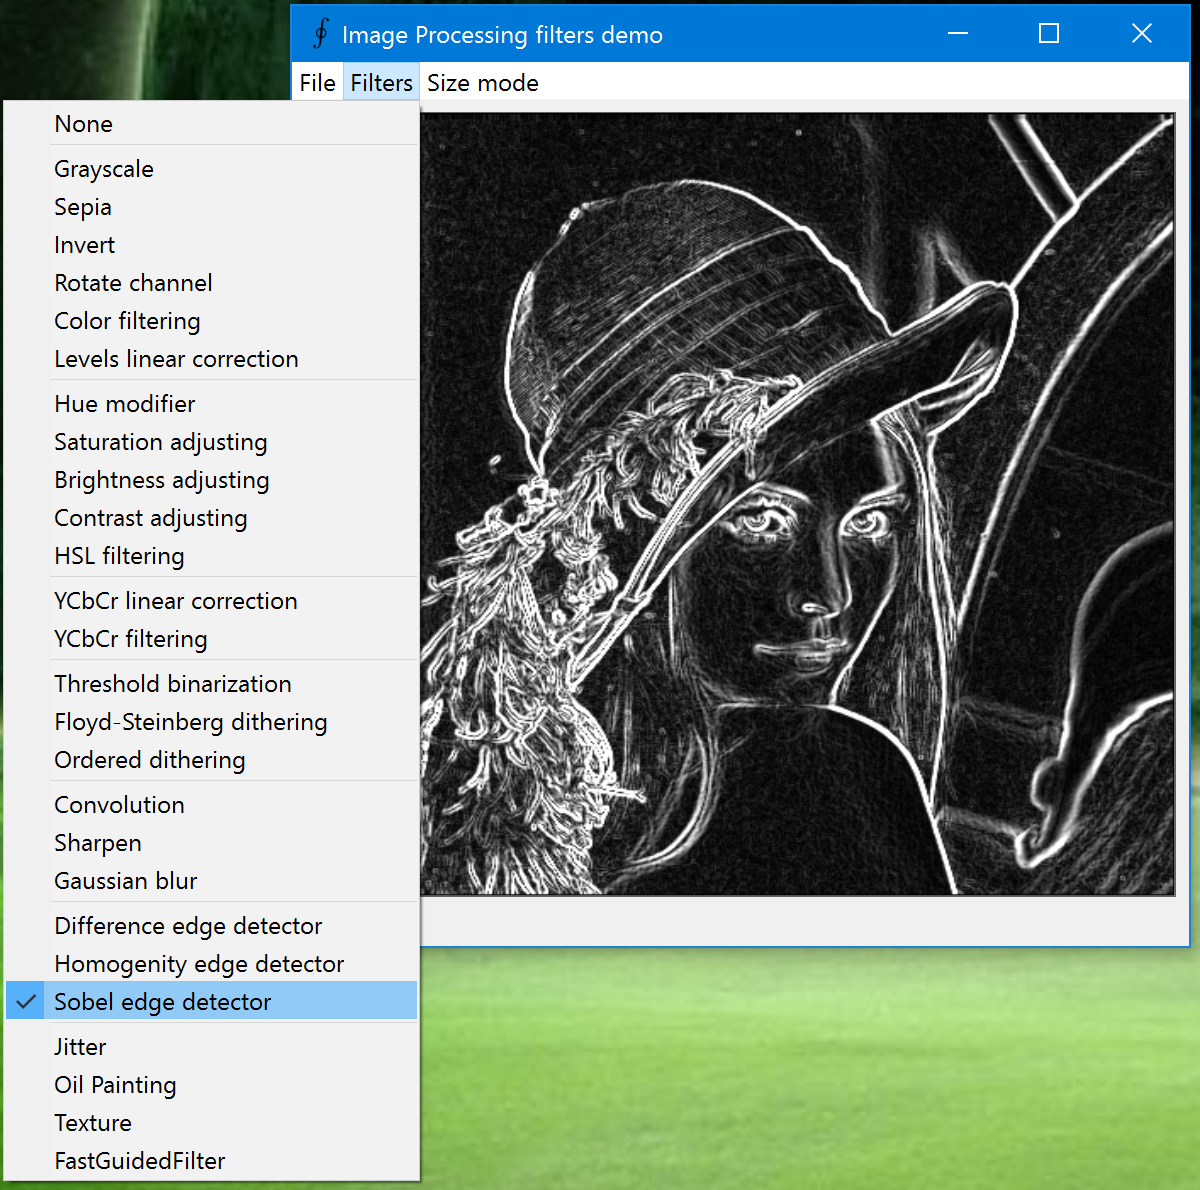Apply the Sepia filter

point(82,206)
